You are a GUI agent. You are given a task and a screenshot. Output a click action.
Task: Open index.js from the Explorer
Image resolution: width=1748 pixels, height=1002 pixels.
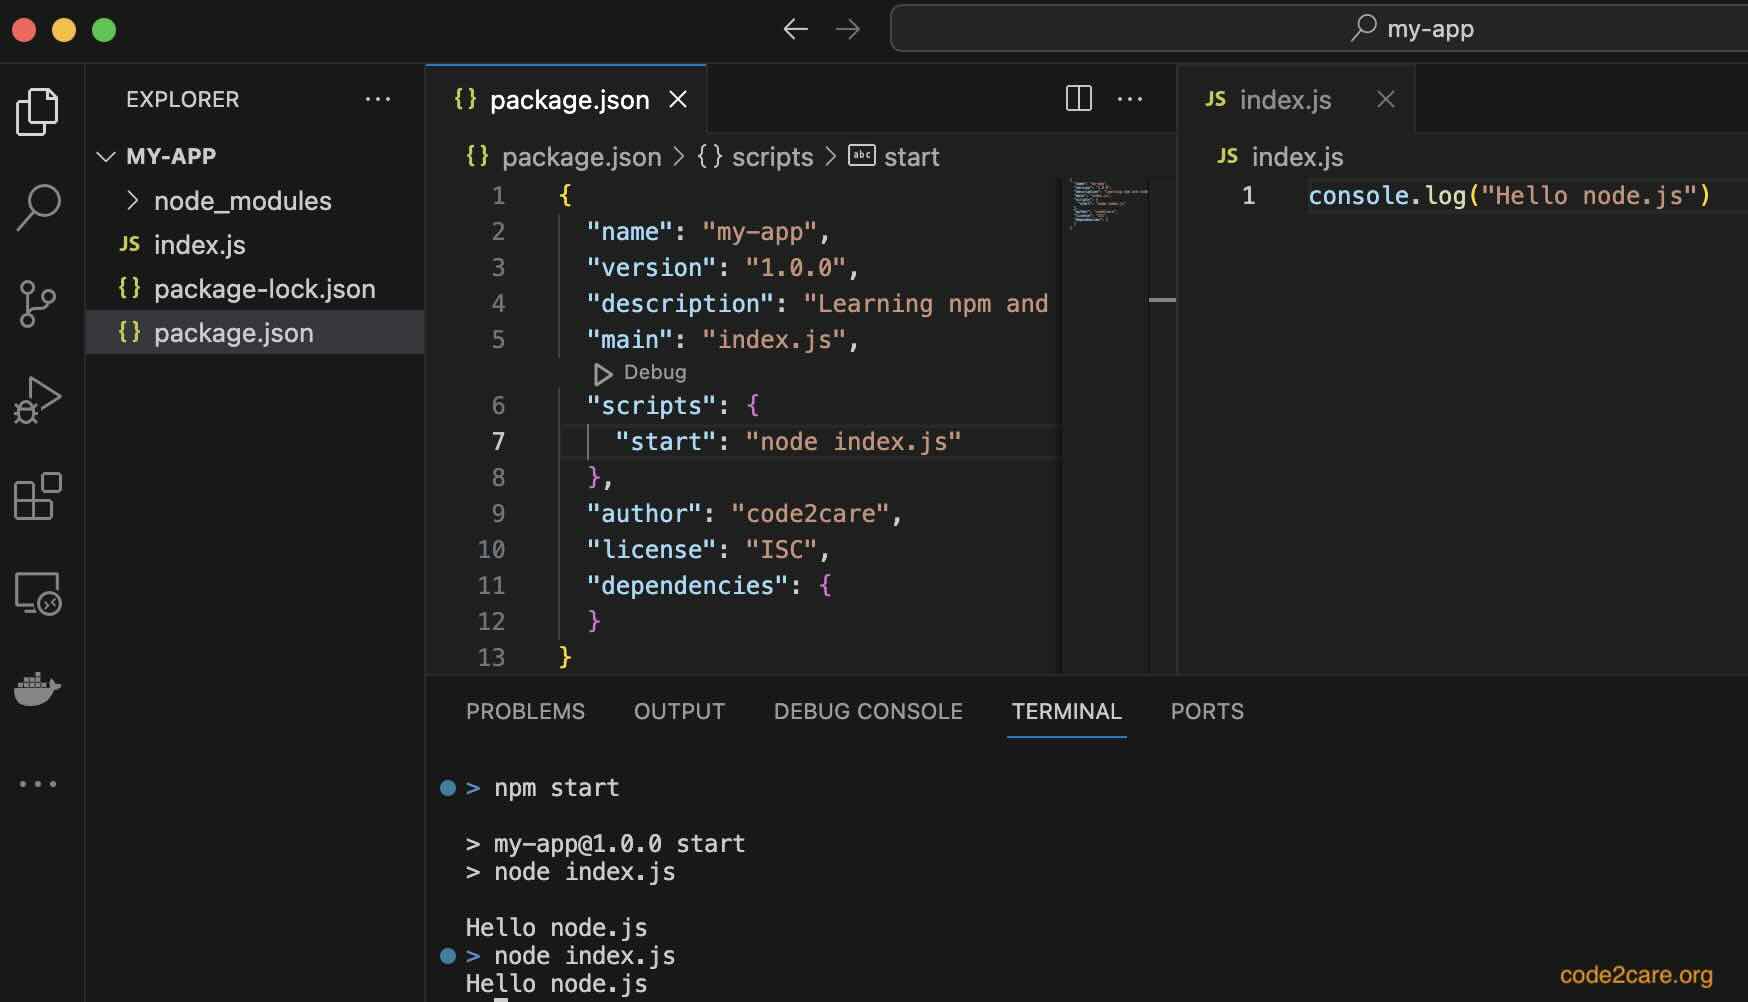pos(200,245)
